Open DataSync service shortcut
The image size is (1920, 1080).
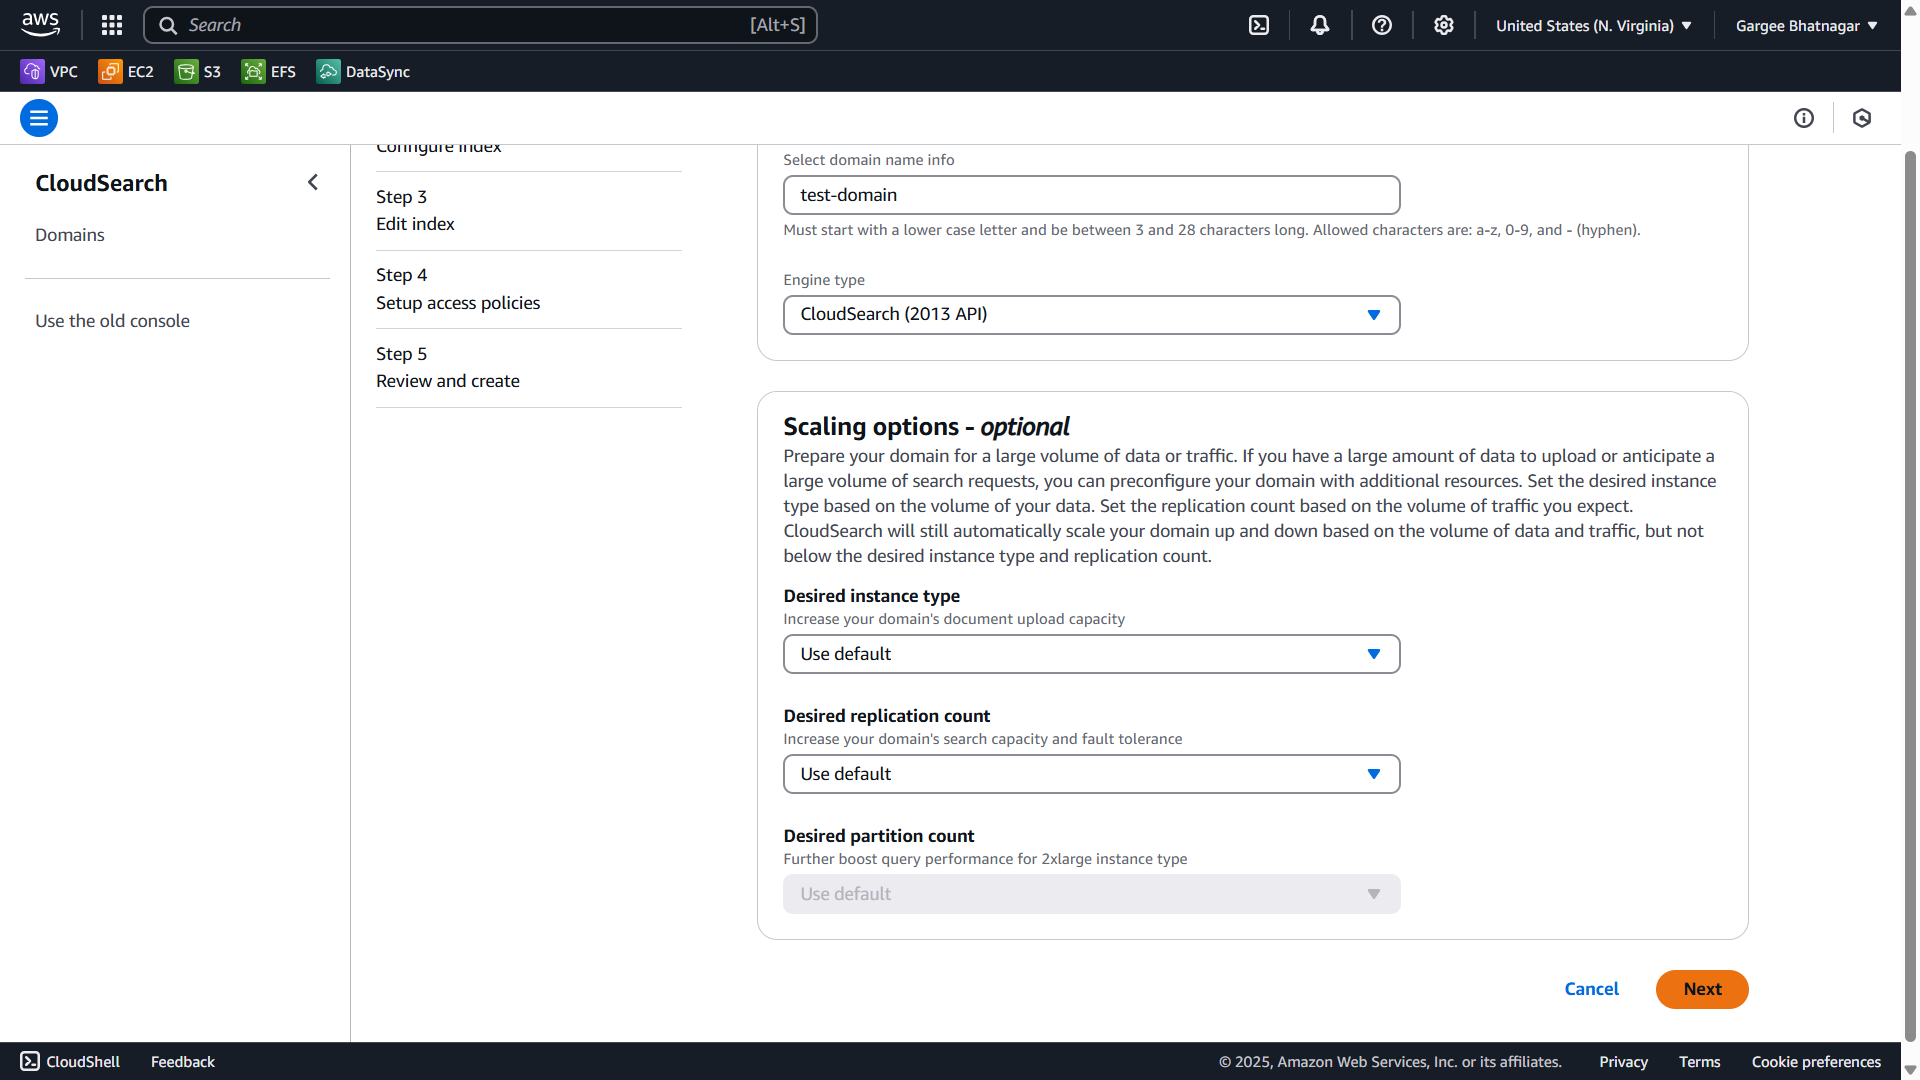[363, 71]
